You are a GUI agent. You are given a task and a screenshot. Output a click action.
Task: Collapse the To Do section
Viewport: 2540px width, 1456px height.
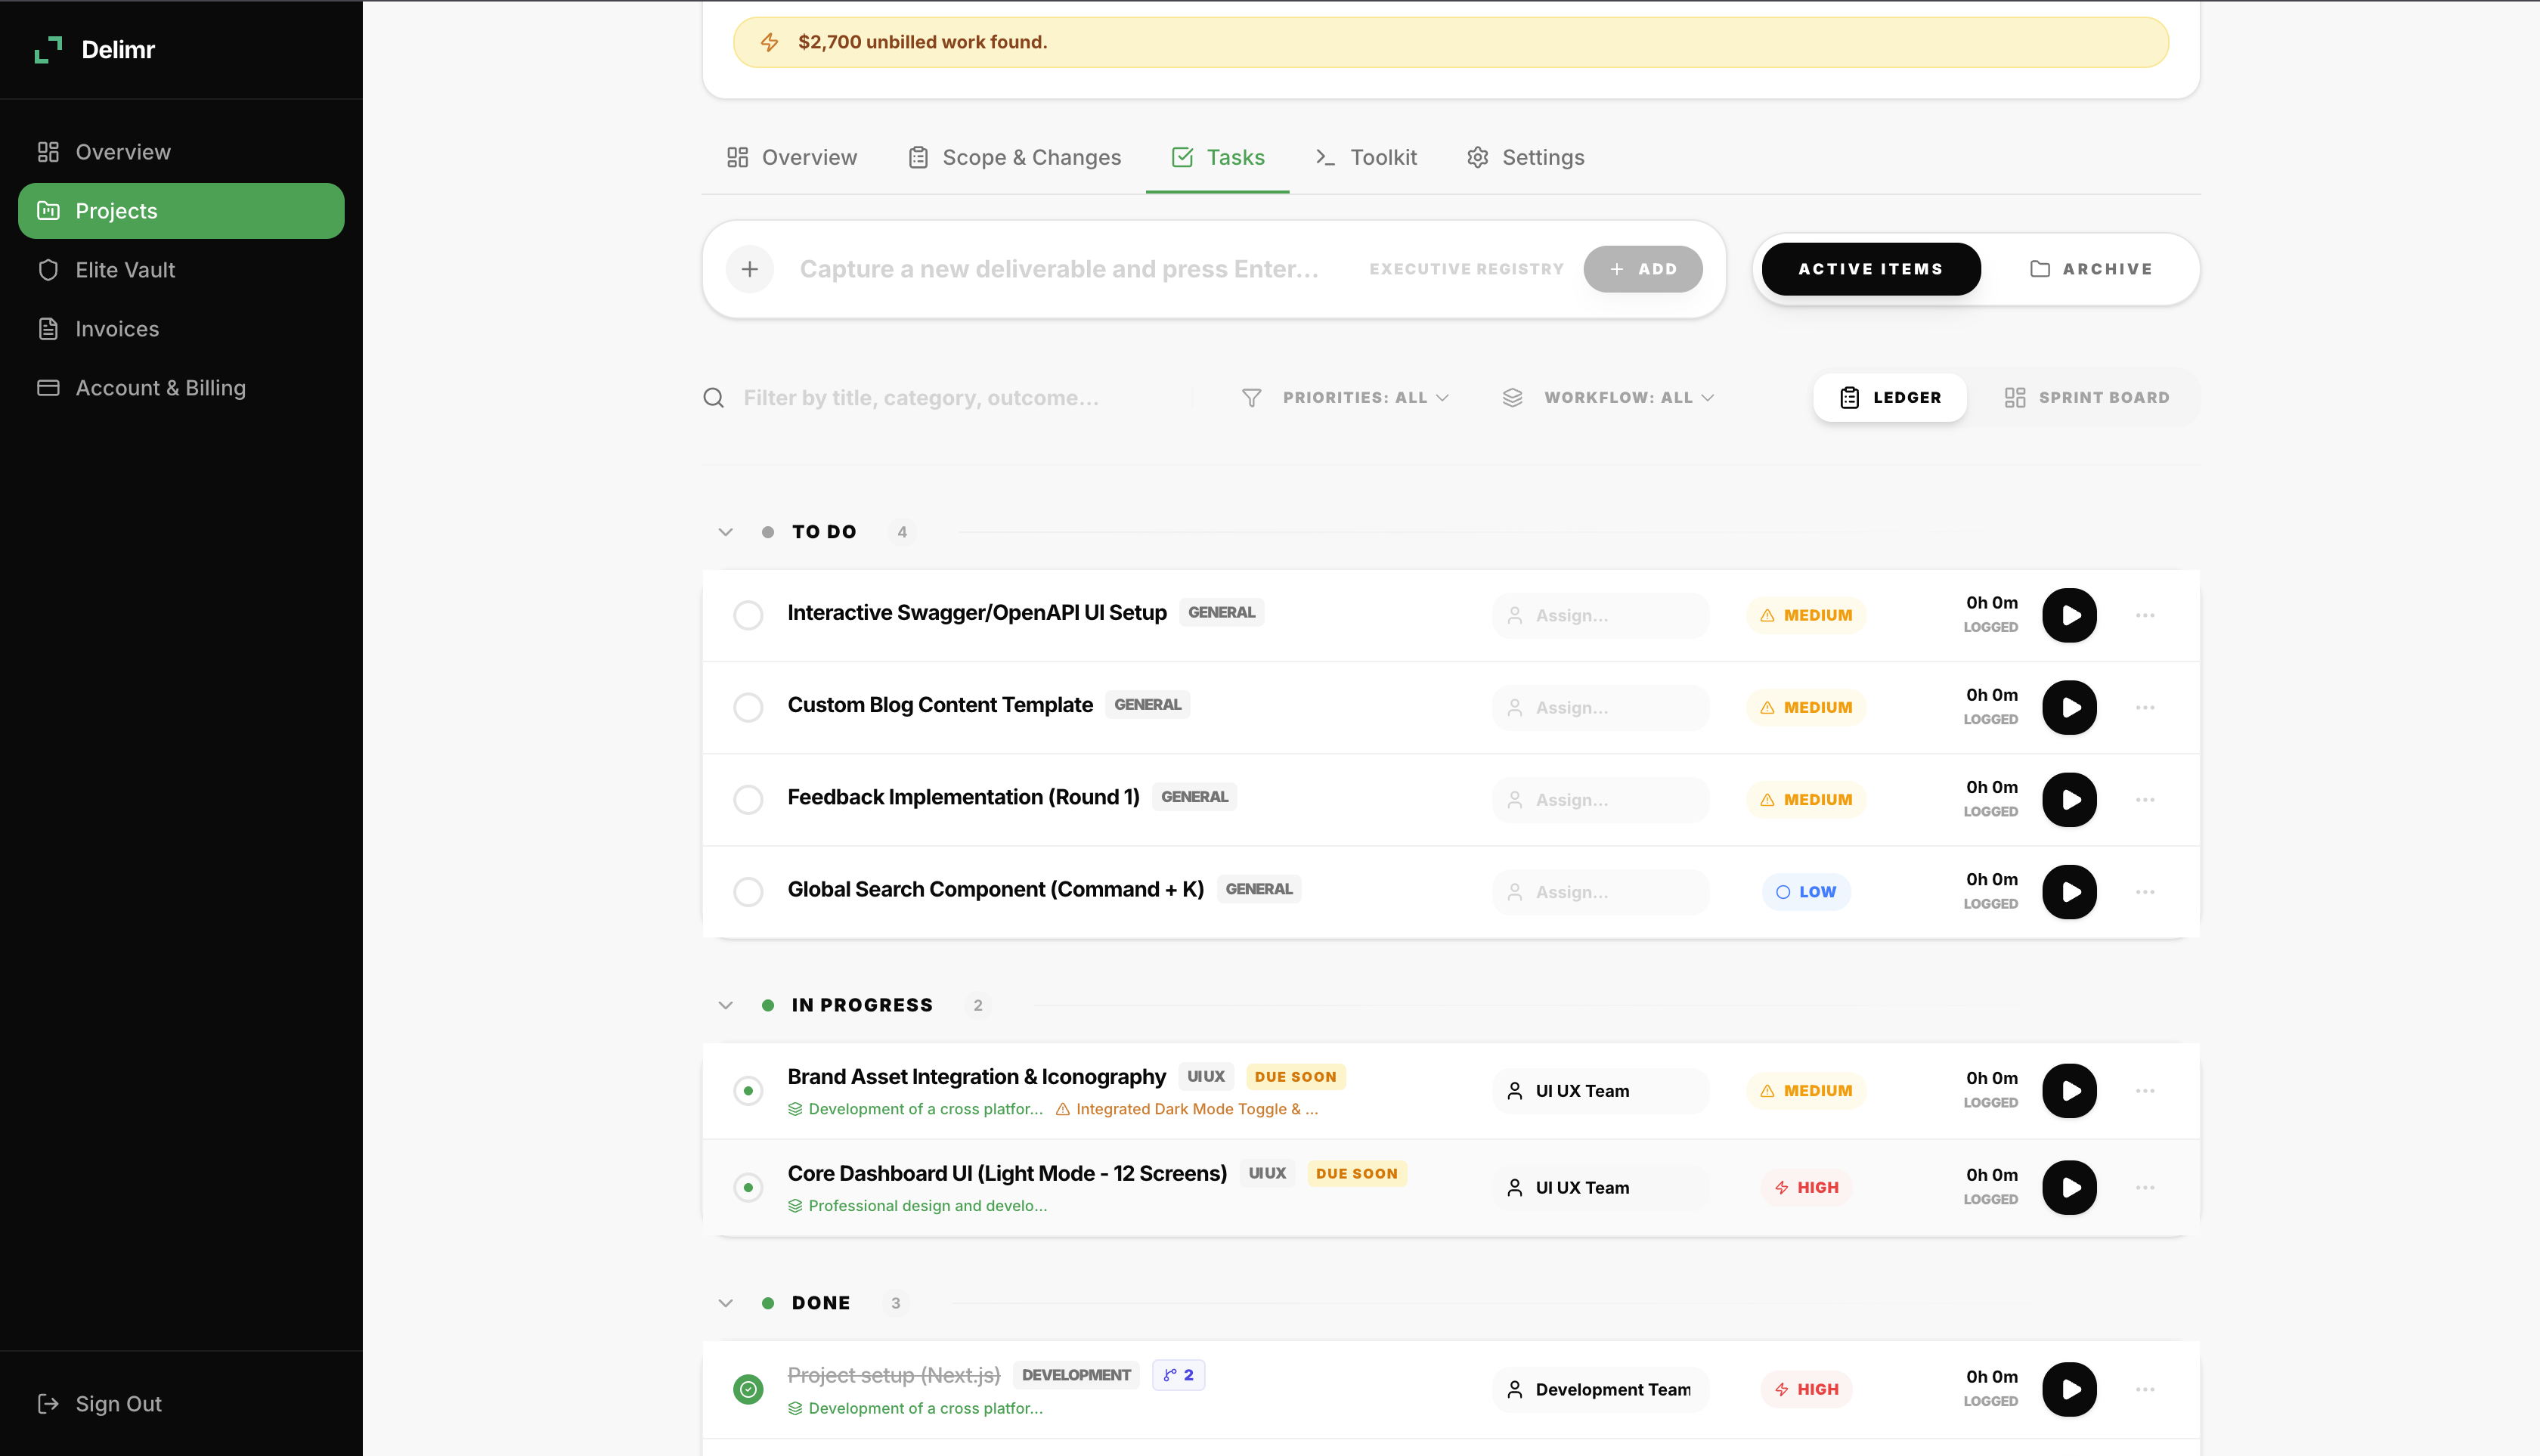click(x=726, y=532)
